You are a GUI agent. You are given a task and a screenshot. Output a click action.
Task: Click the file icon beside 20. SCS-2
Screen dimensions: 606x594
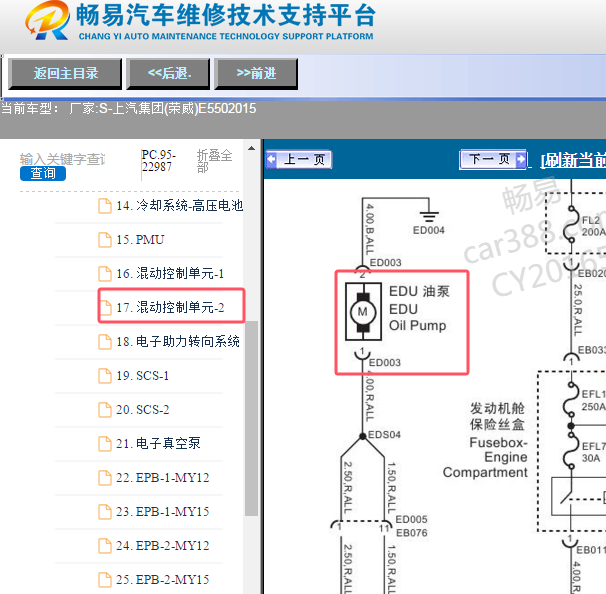pyautogui.click(x=105, y=410)
